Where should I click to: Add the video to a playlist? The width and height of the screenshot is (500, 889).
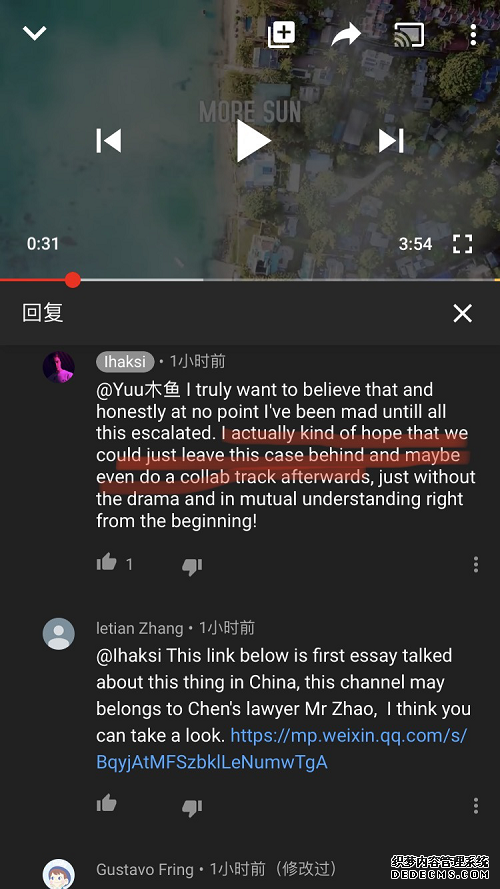[281, 35]
